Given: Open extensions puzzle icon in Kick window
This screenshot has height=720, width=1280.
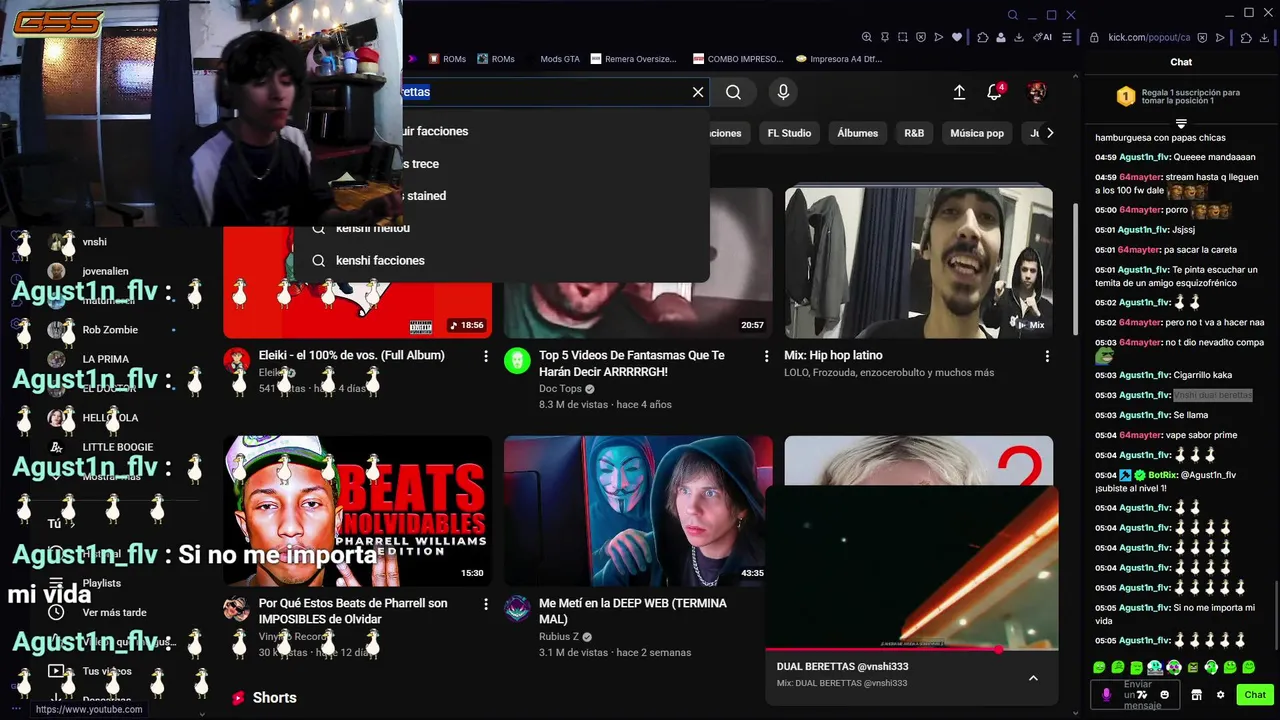Looking at the screenshot, I should (1246, 38).
